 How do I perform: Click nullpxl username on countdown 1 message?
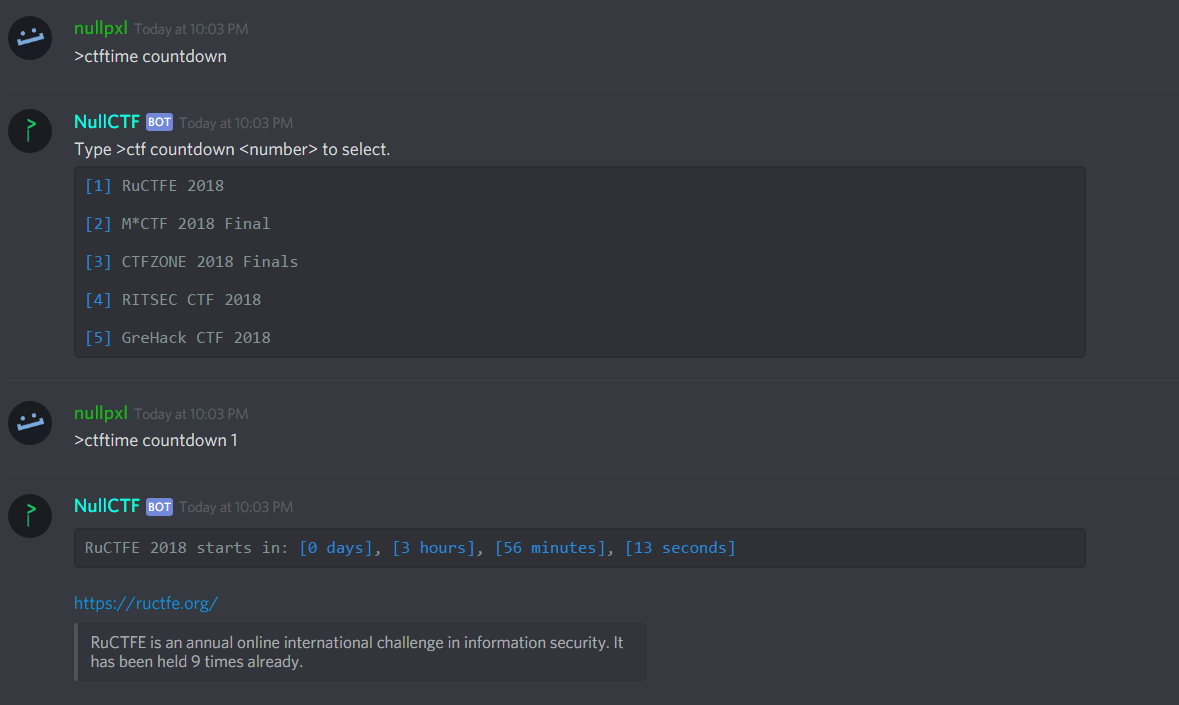(101, 413)
